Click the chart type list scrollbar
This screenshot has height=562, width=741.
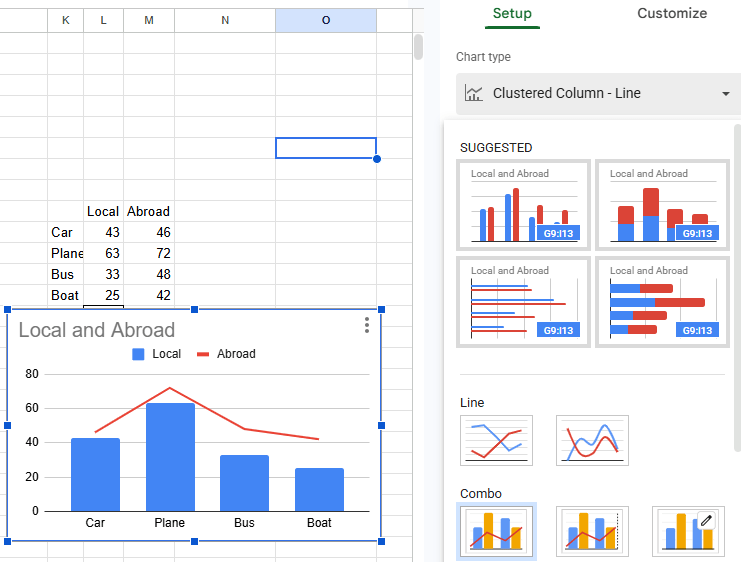tap(737, 288)
